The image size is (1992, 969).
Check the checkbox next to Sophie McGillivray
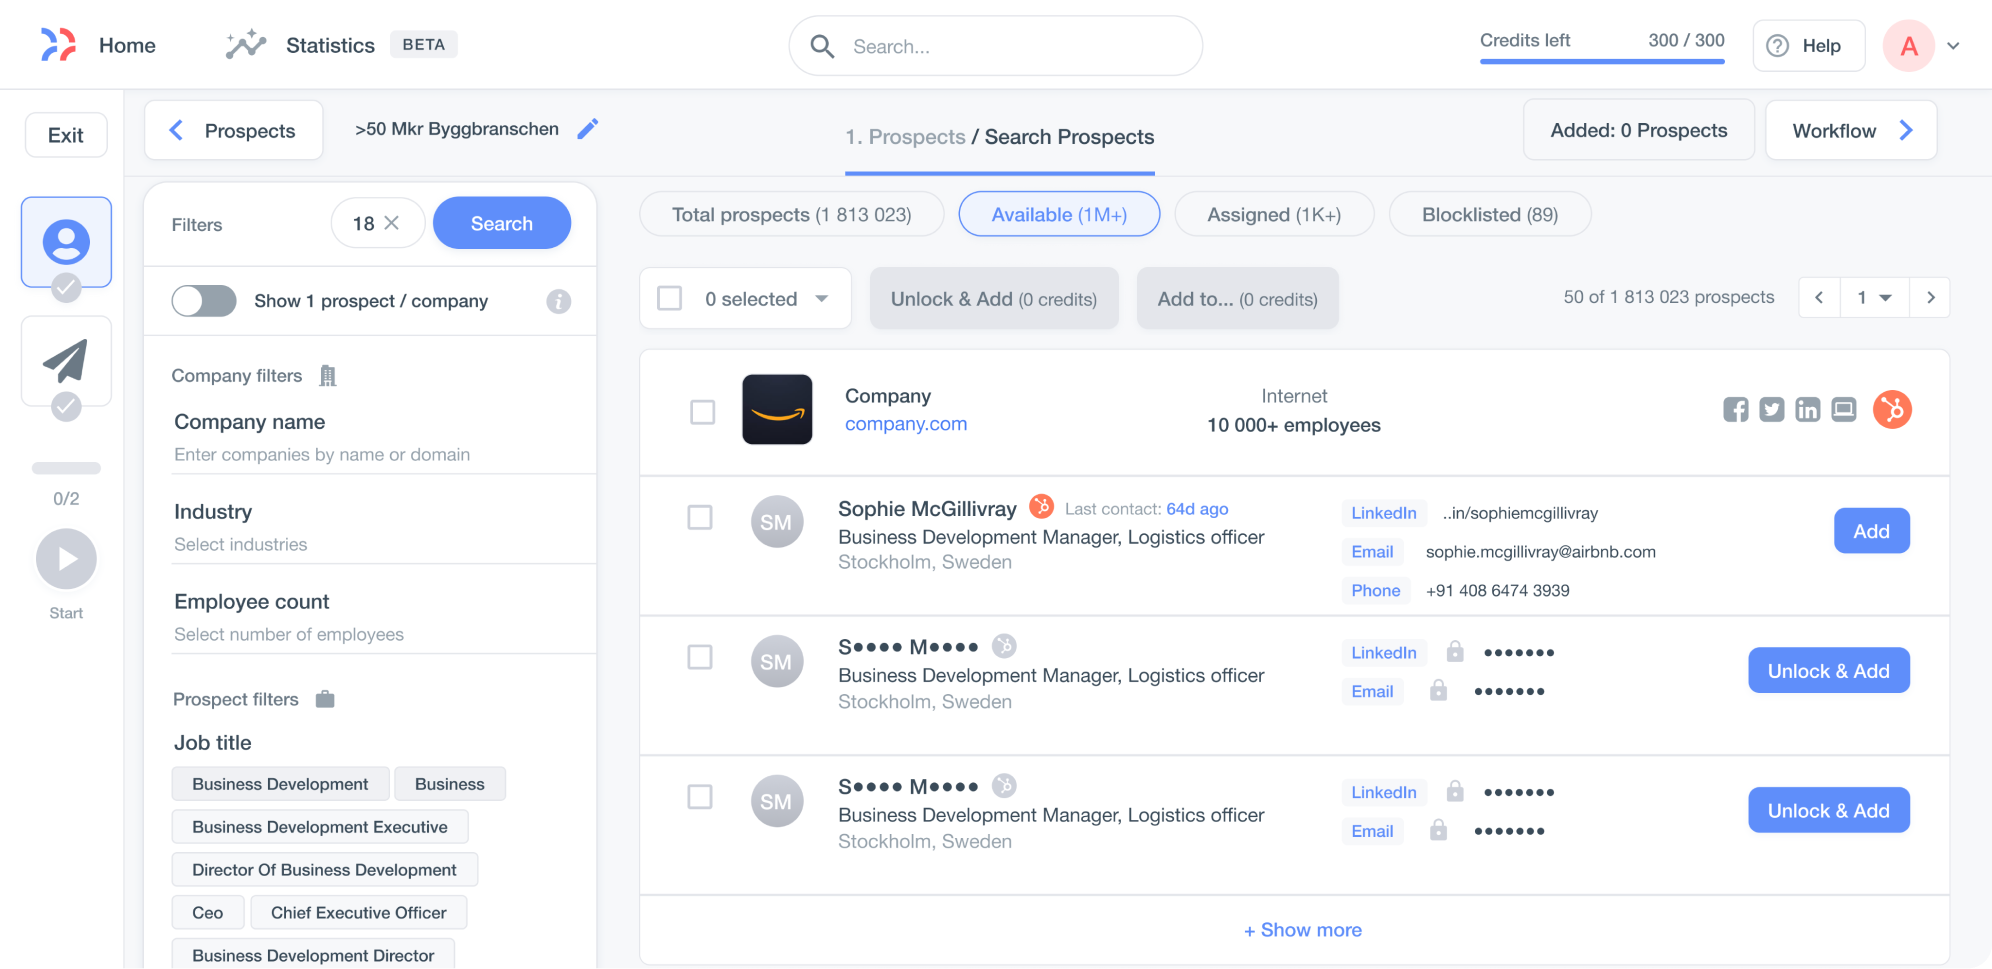[699, 518]
